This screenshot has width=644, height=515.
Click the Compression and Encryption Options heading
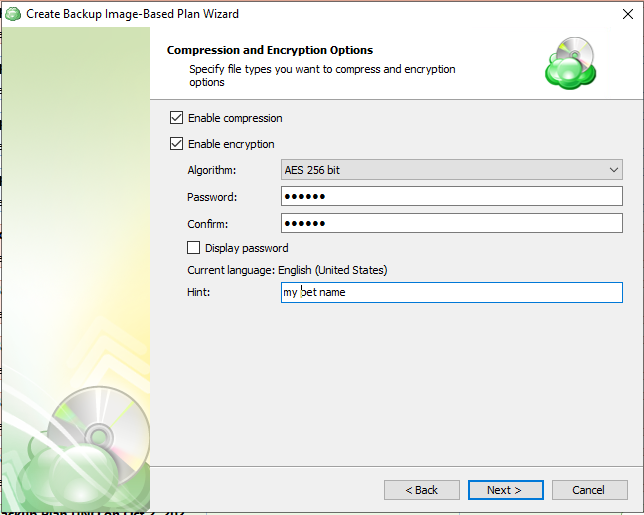[269, 50]
